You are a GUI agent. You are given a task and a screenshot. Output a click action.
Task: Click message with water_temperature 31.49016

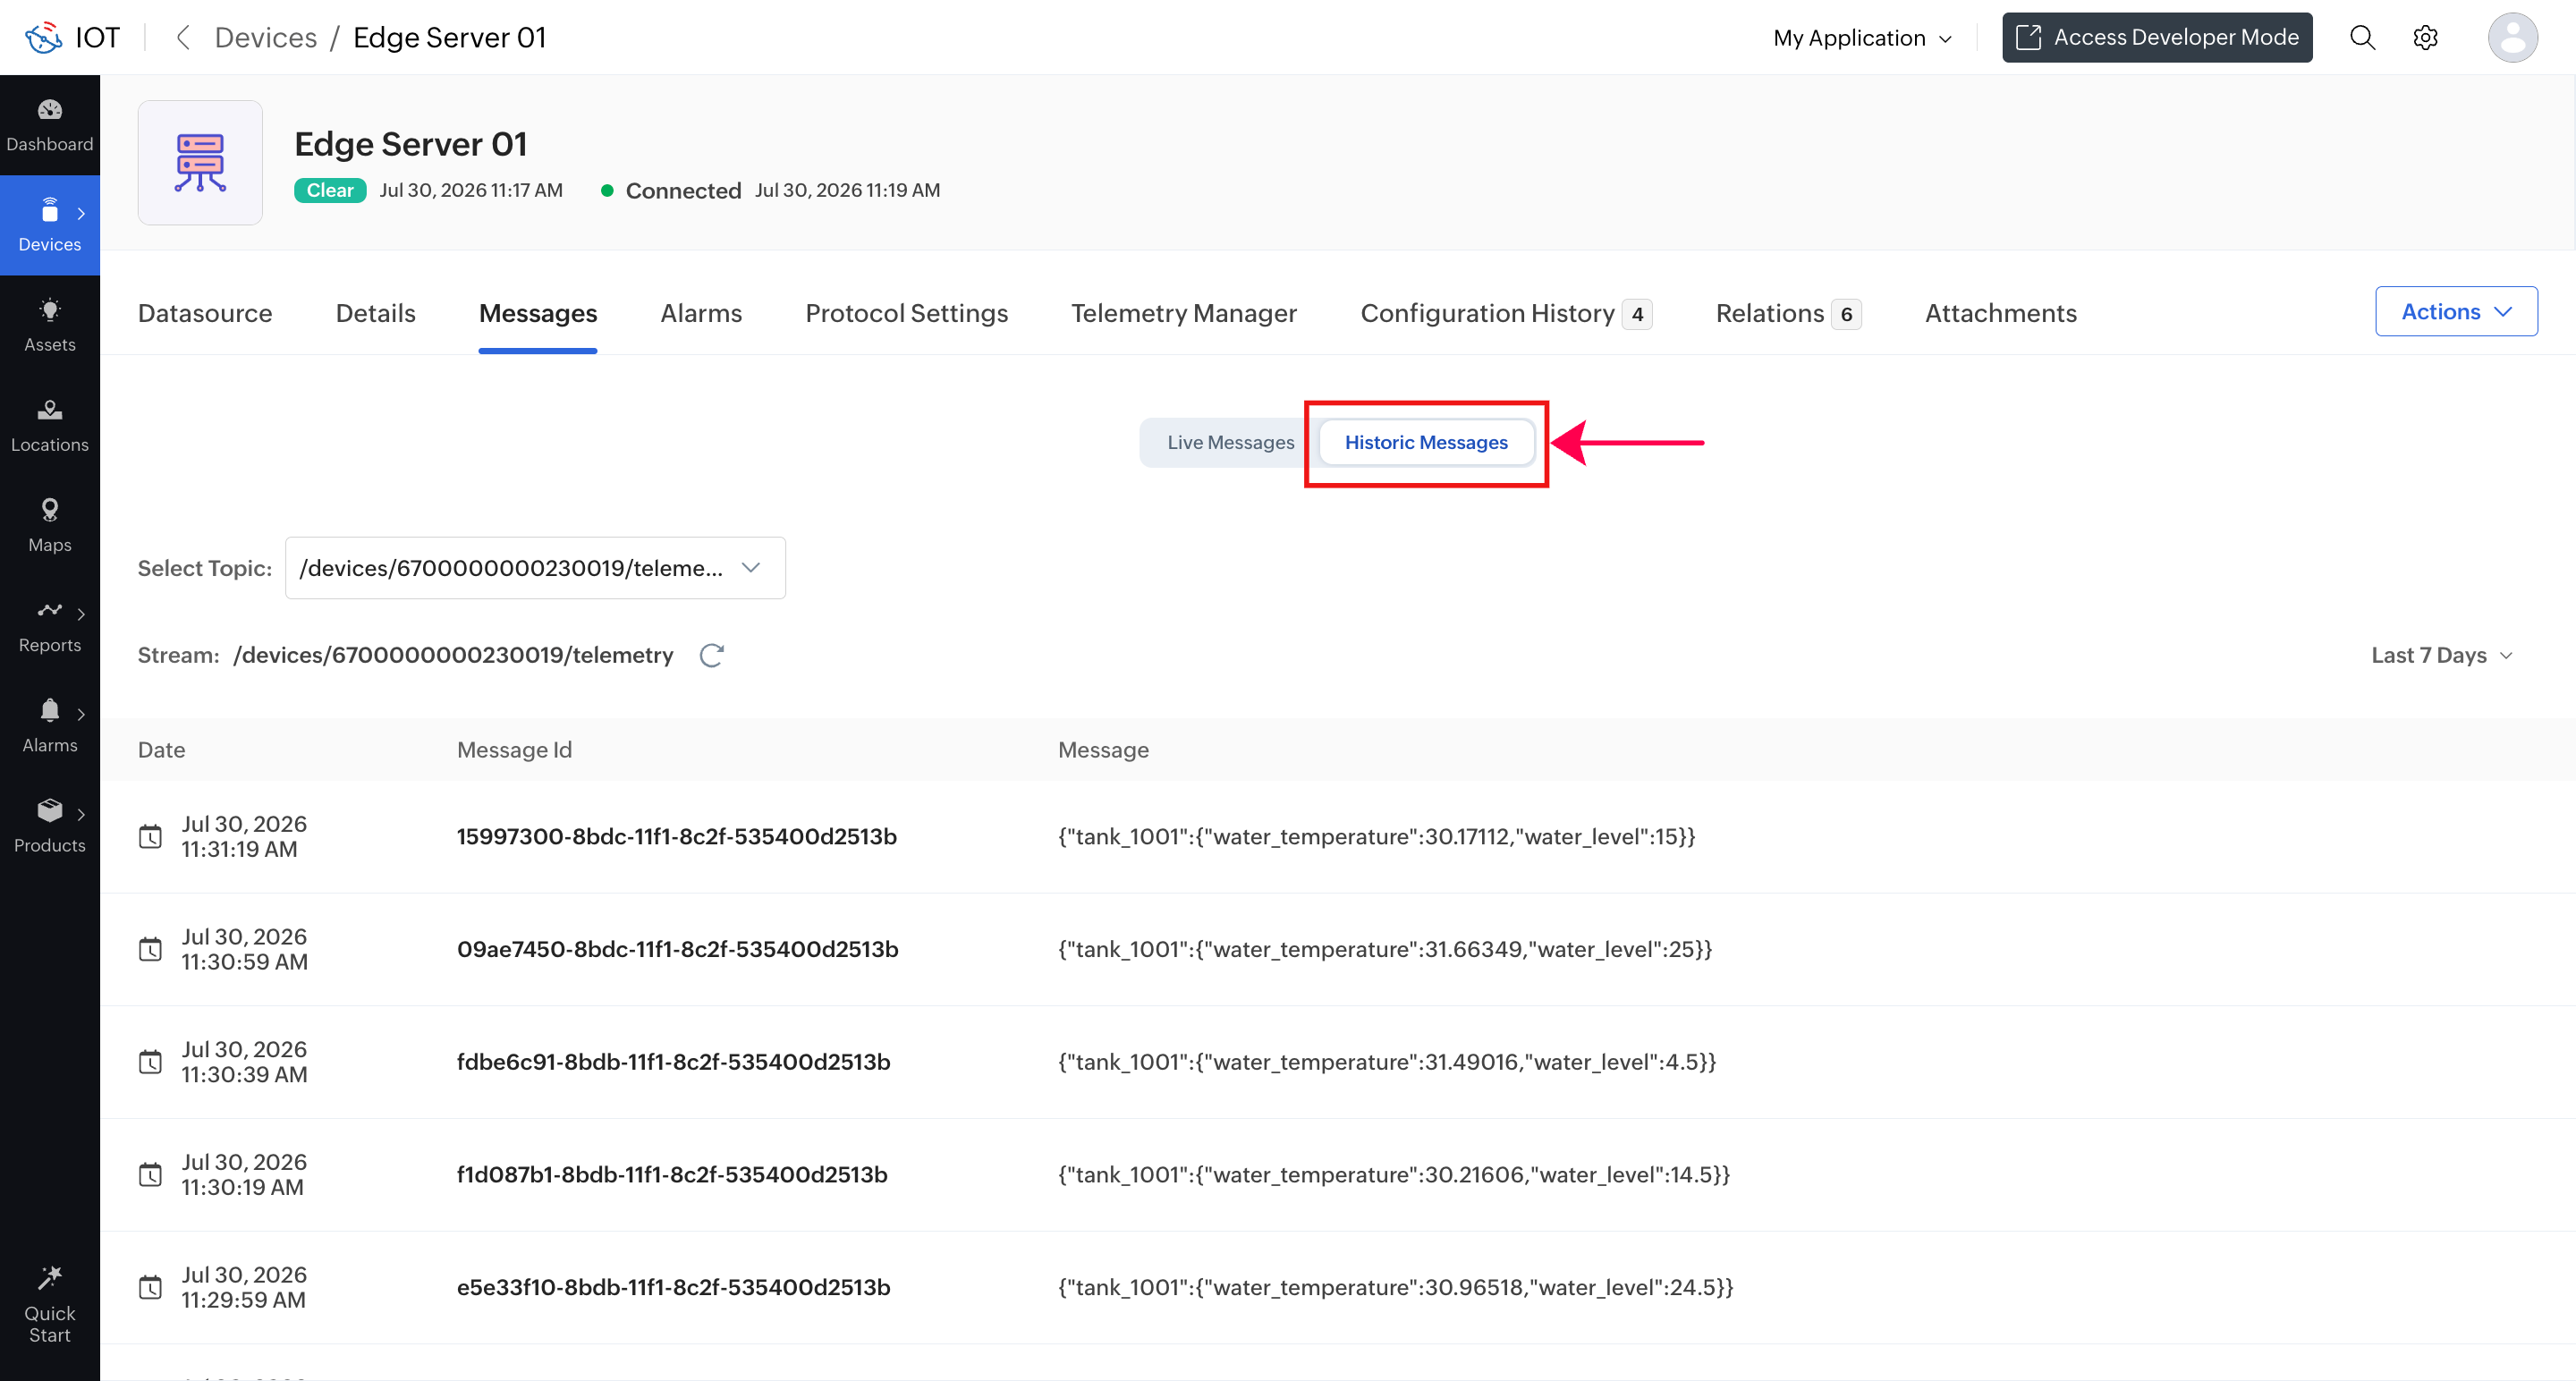pos(1387,1062)
